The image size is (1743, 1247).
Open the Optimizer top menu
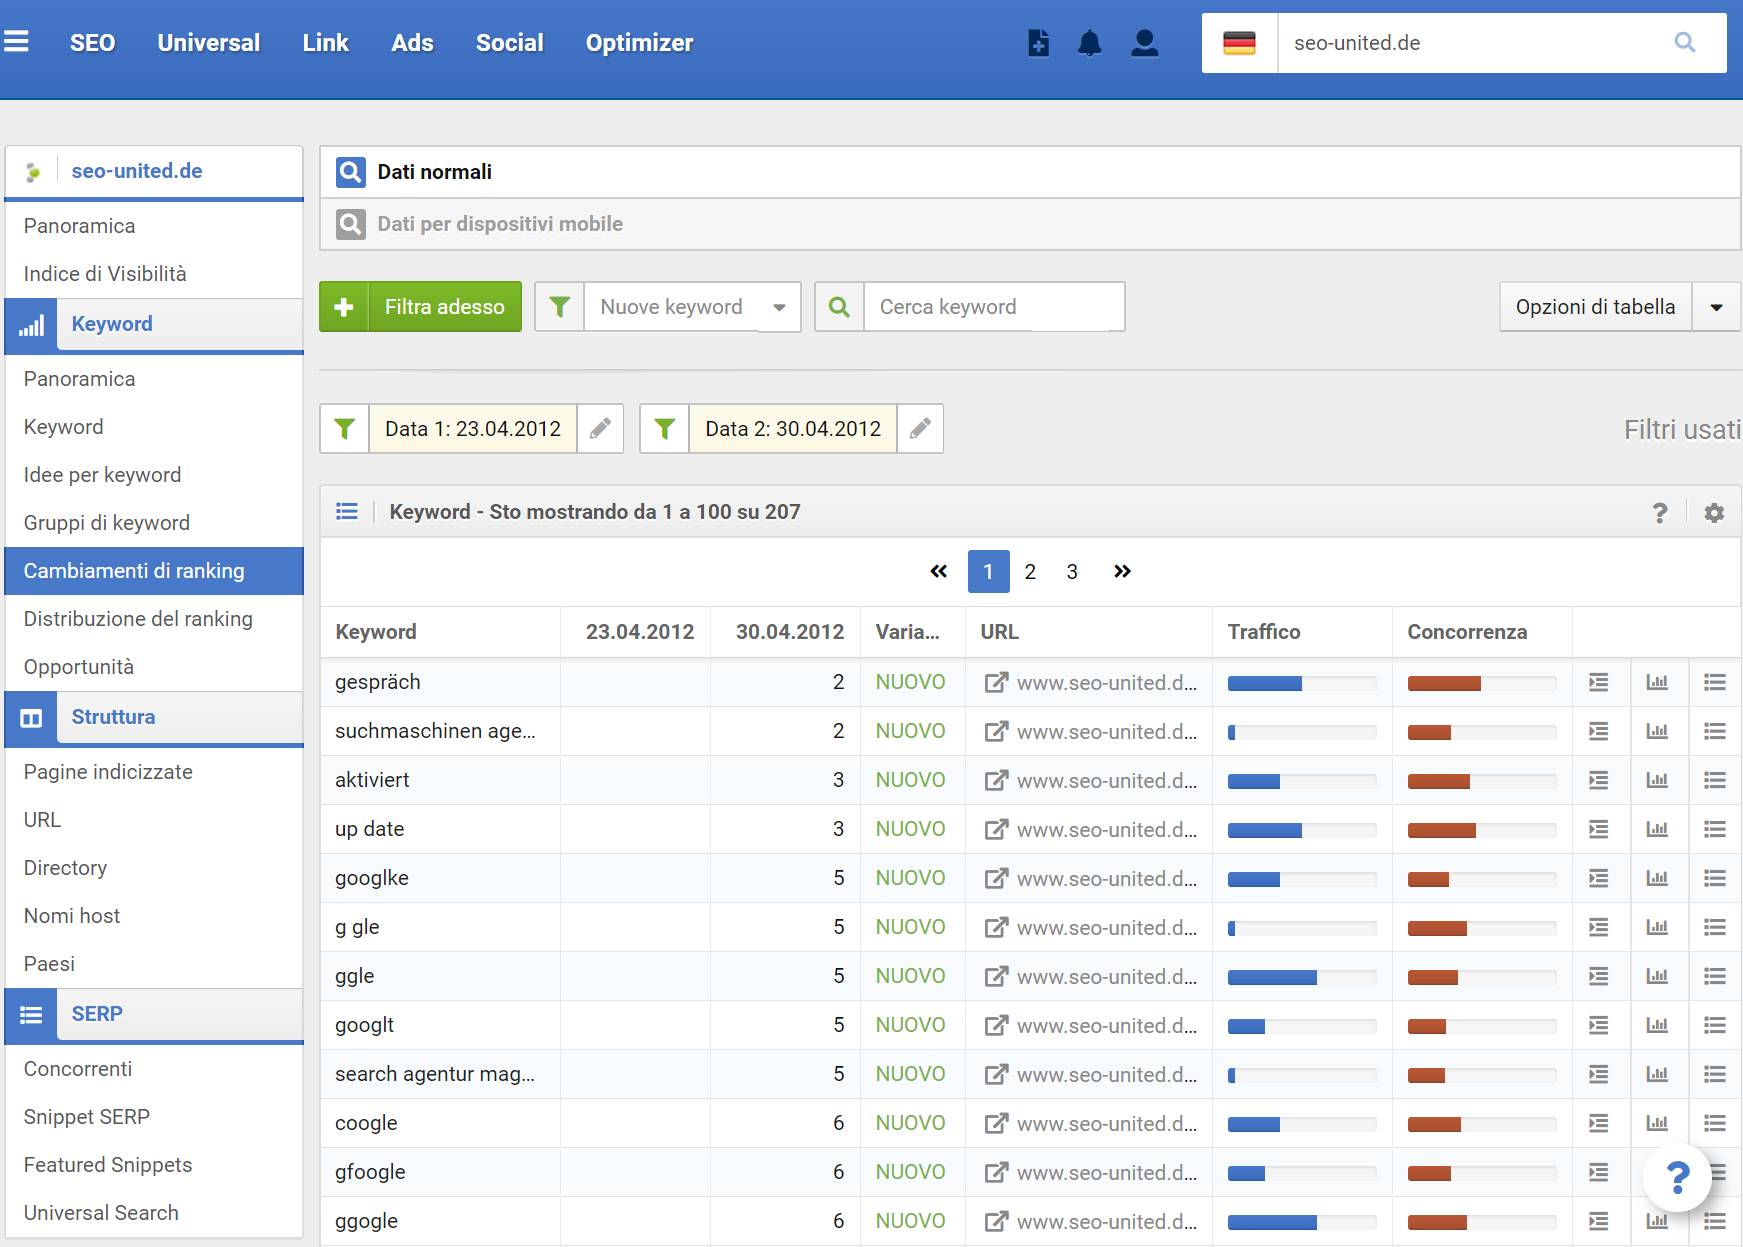click(640, 43)
